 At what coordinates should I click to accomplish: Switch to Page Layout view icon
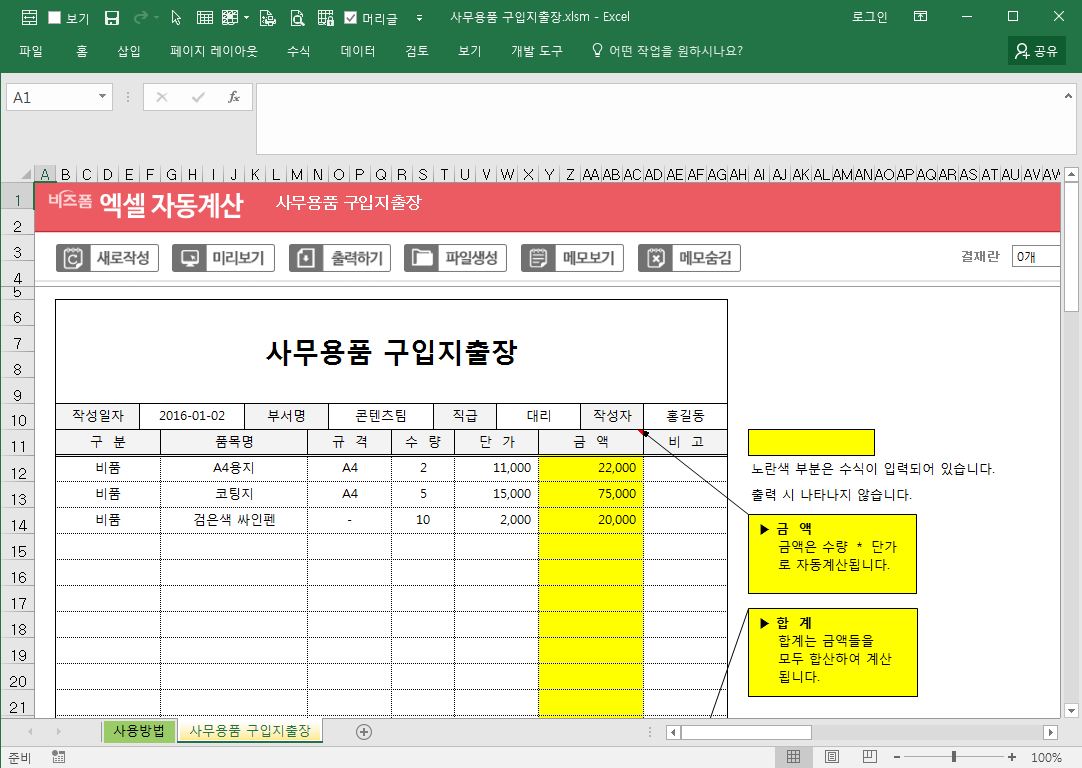click(x=832, y=757)
